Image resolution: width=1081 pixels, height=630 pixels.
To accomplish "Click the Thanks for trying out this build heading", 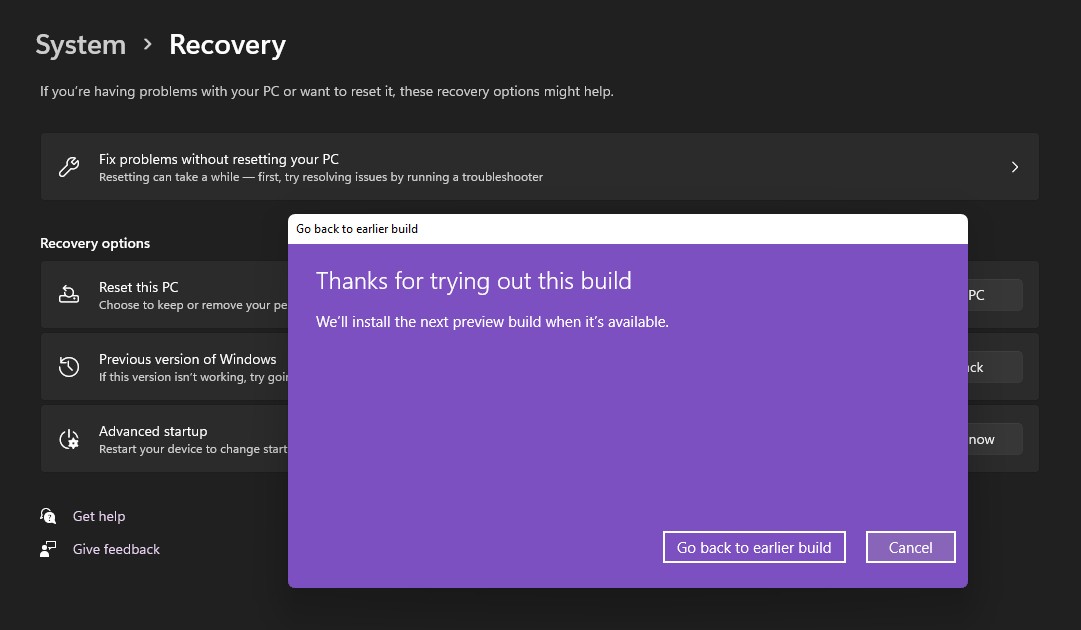I will (474, 281).
